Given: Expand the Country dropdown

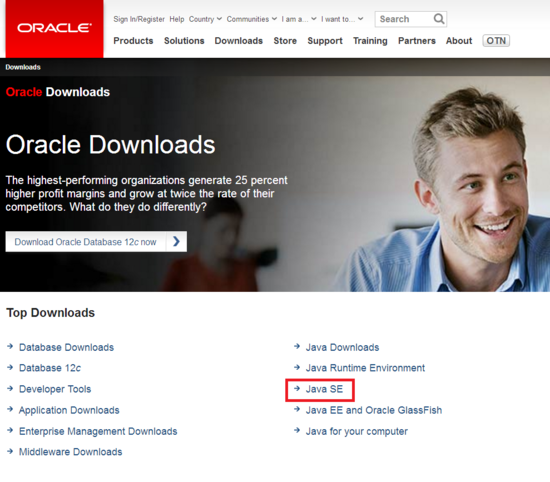Looking at the screenshot, I should (x=205, y=19).
